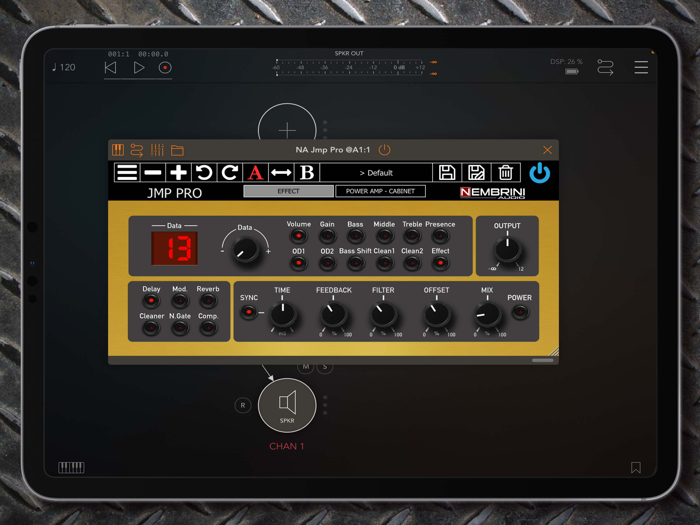Click the minus previous preset button

tap(153, 172)
